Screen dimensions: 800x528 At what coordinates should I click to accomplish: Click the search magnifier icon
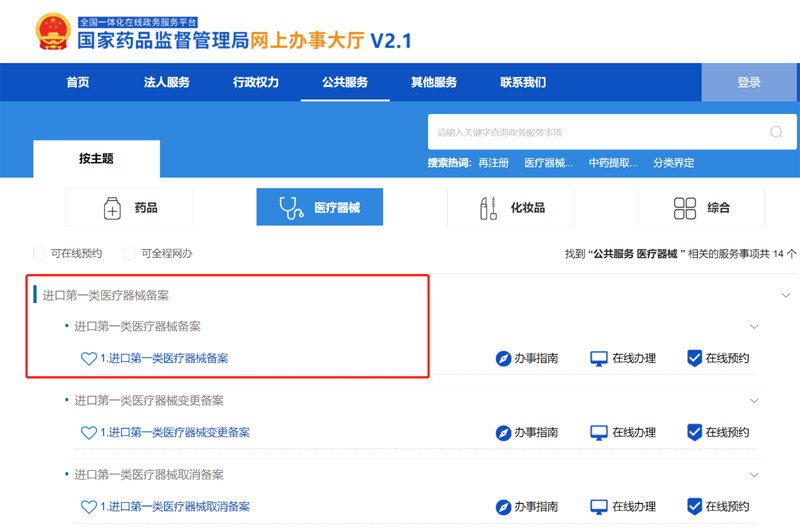click(776, 132)
